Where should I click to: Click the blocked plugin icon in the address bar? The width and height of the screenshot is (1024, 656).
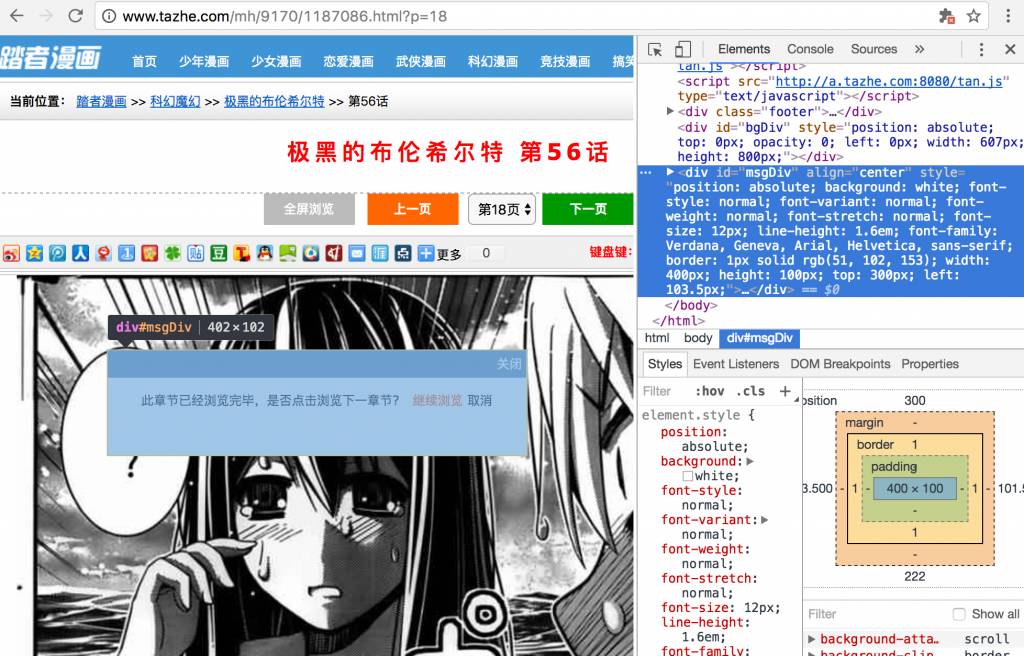coord(946,16)
